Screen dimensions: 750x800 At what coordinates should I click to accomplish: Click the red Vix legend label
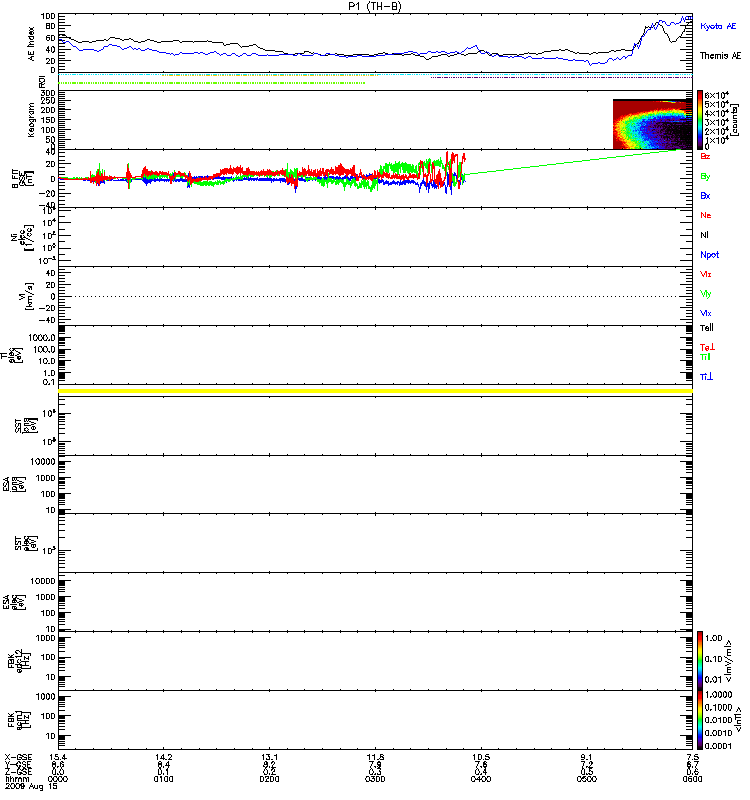pos(706,274)
